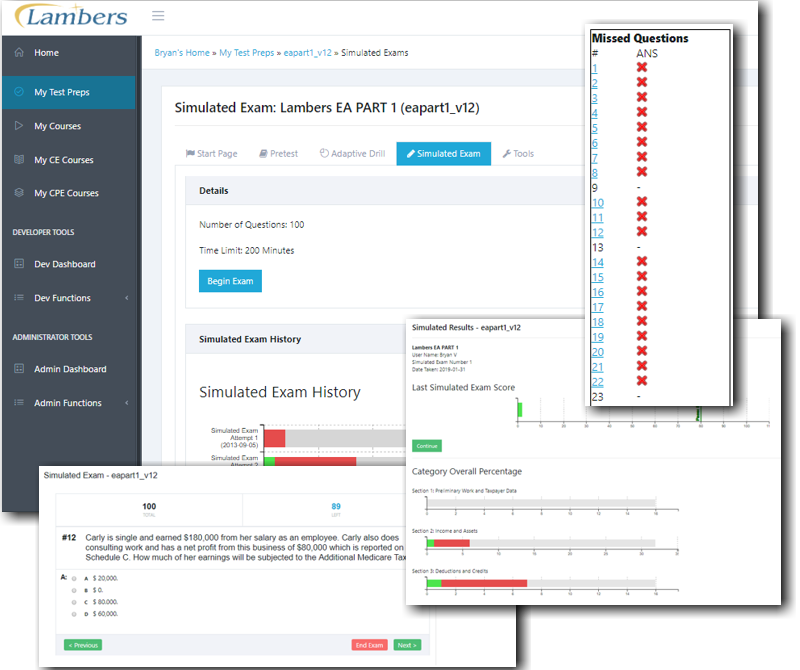This screenshot has width=800, height=670.
Task: Click the wrench icon on Tools tab
Action: (x=507, y=154)
